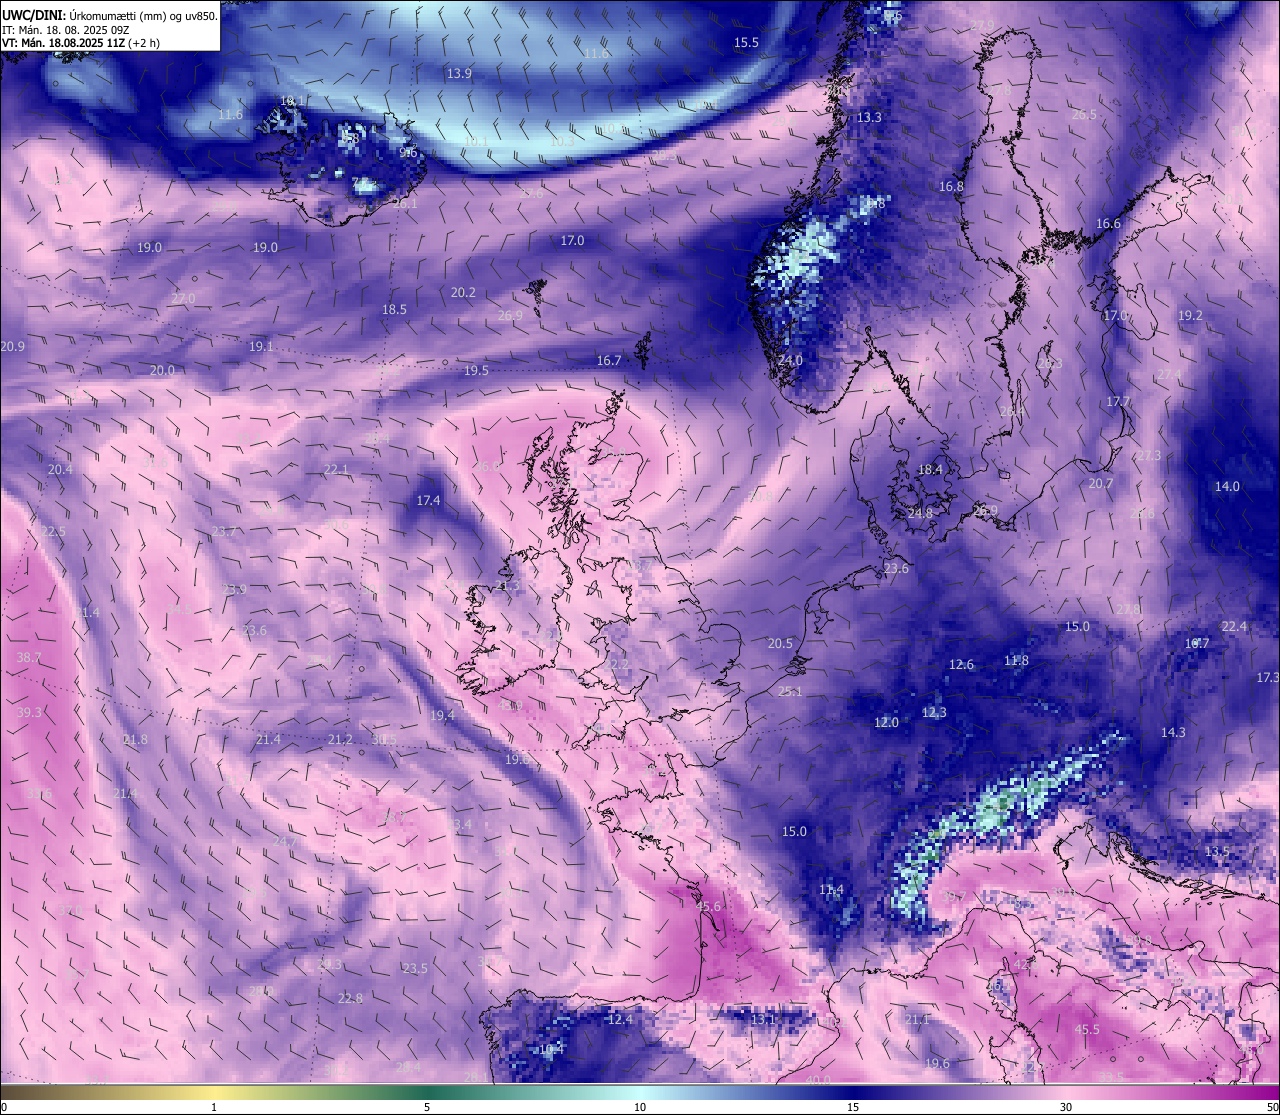Click the 23.5 value label
The image size is (1280, 1115).
tap(415, 969)
